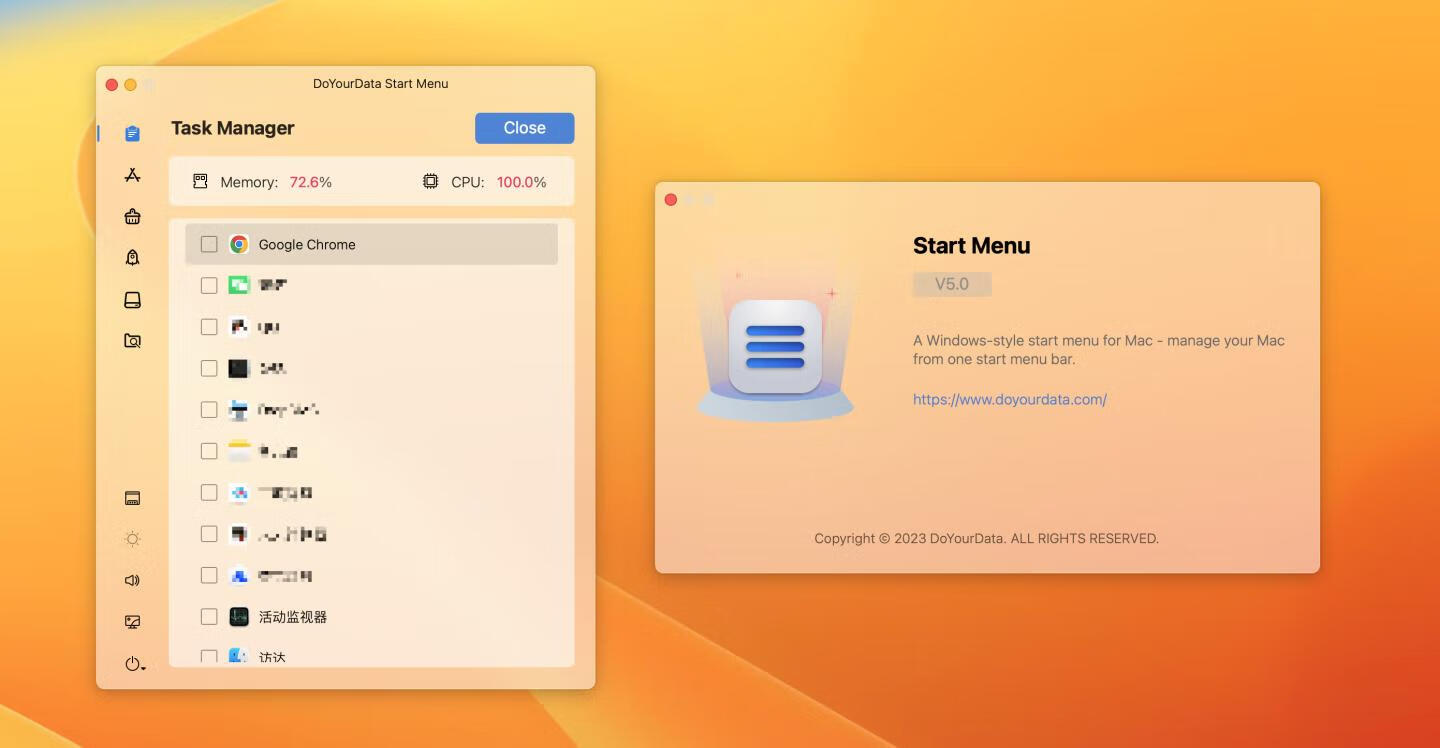The width and height of the screenshot is (1440, 748).
Task: Click the CPU 100.0% value
Action: coord(522,182)
